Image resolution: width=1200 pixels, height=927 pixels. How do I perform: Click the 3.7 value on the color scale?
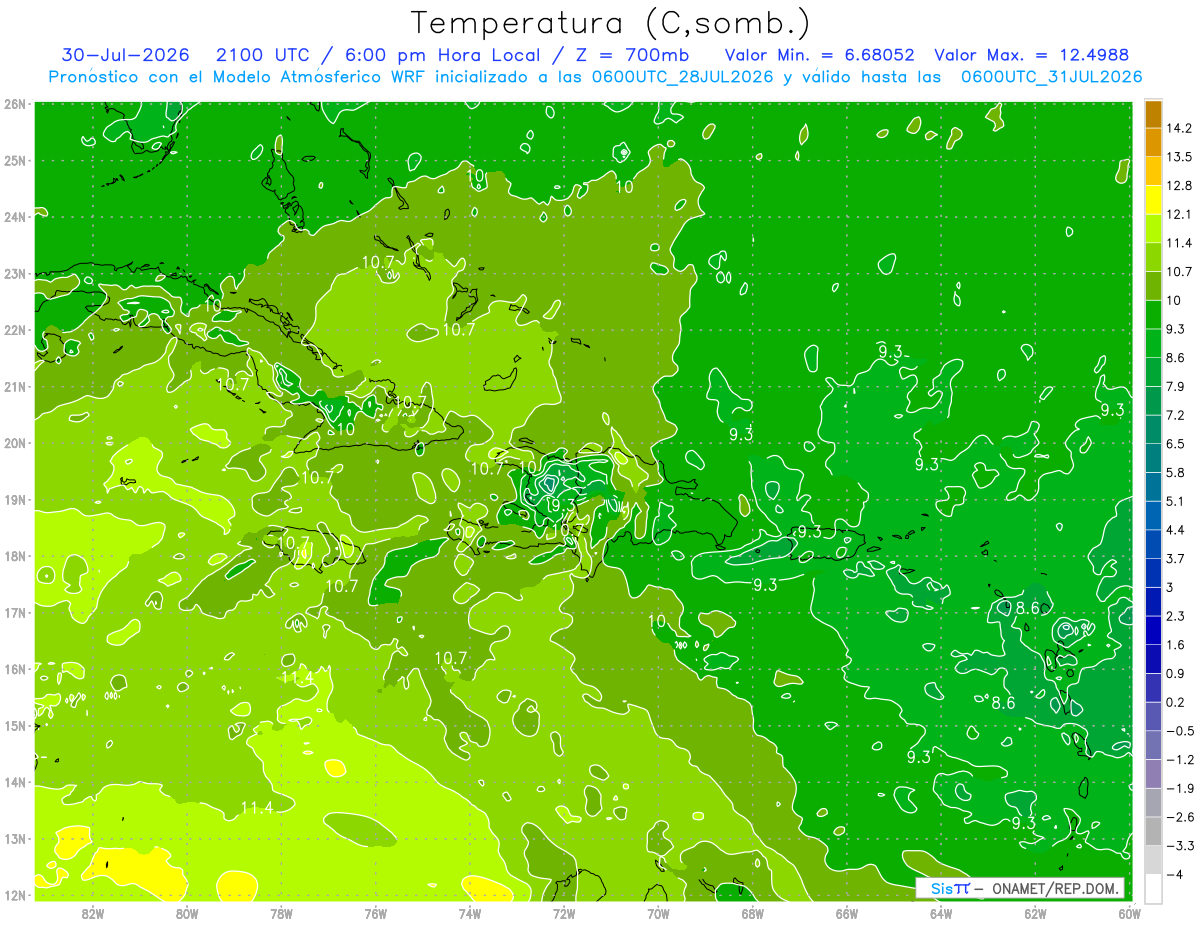tap(1175, 558)
